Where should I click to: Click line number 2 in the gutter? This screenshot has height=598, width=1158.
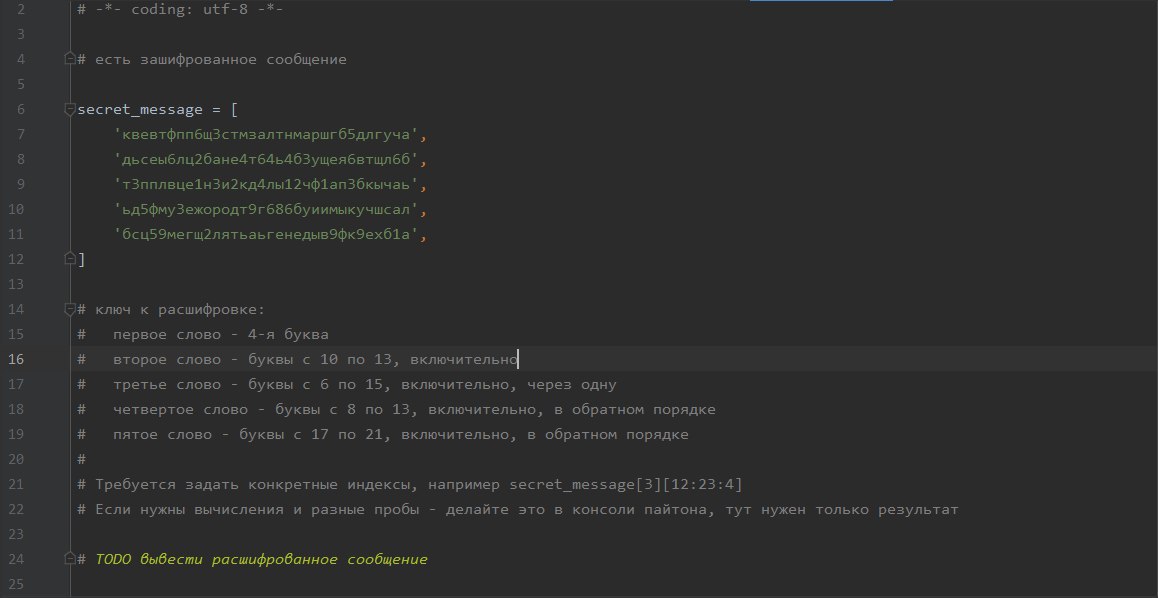tap(21, 10)
